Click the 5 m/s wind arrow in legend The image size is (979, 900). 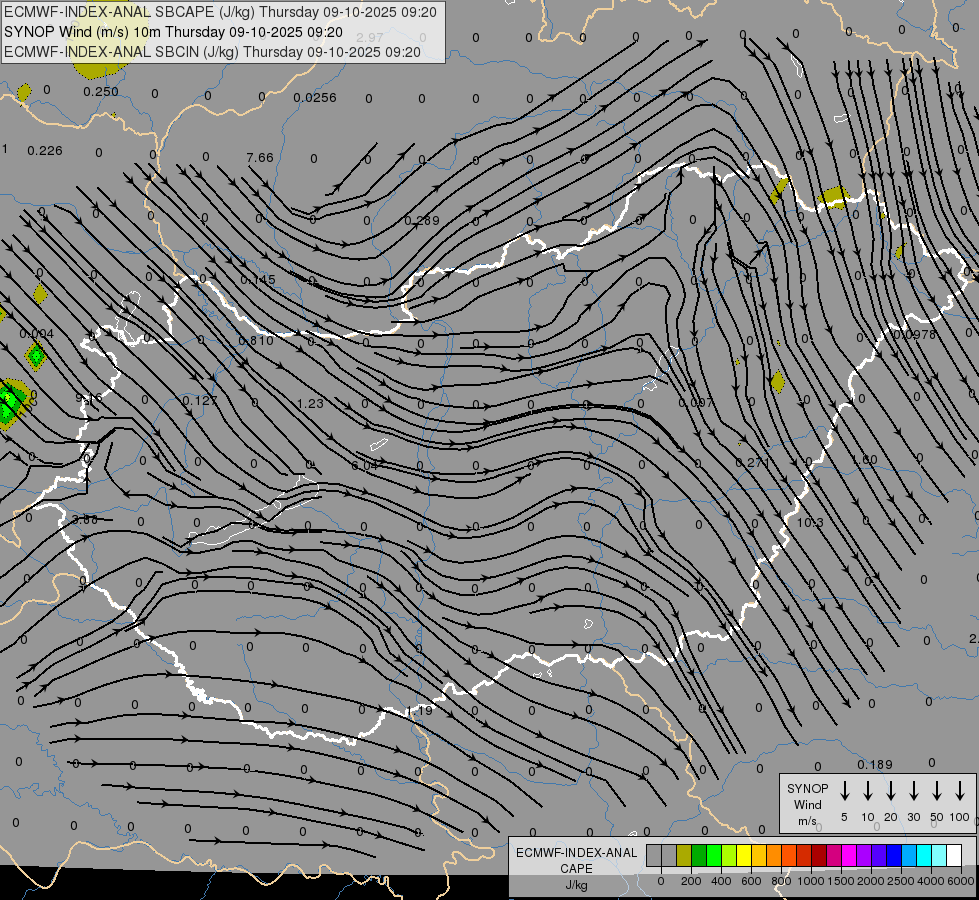coord(845,791)
